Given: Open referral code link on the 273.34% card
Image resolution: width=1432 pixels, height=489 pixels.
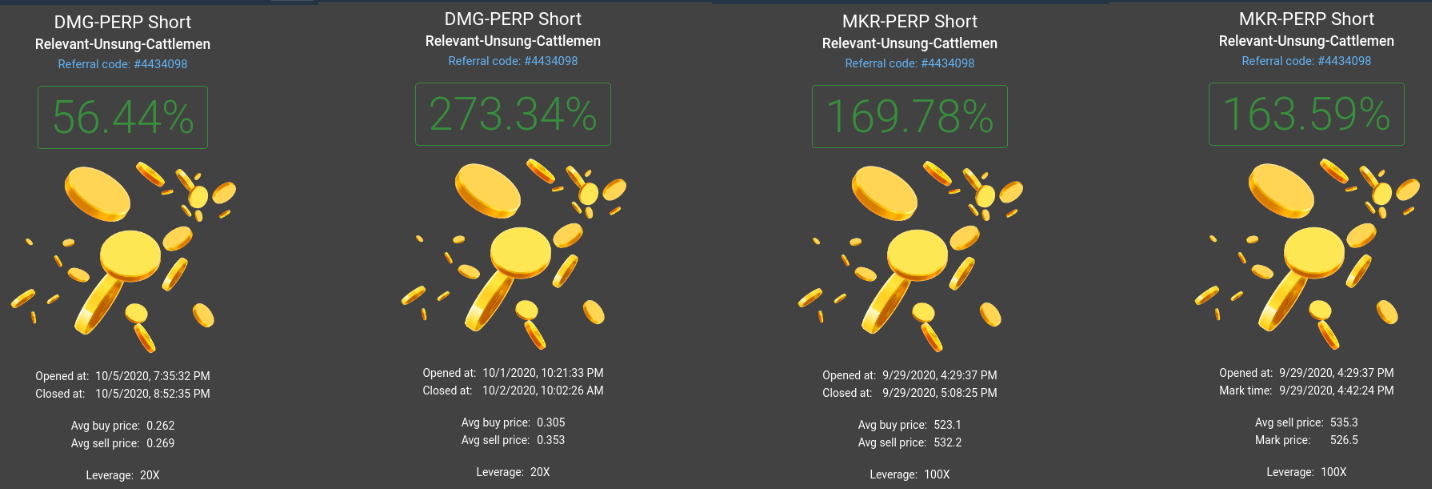Looking at the screenshot, I should click(x=513, y=61).
